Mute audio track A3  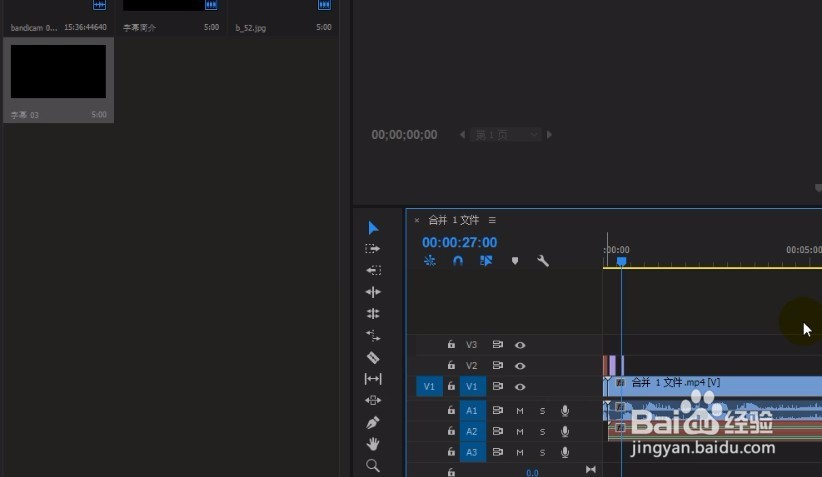pos(520,452)
